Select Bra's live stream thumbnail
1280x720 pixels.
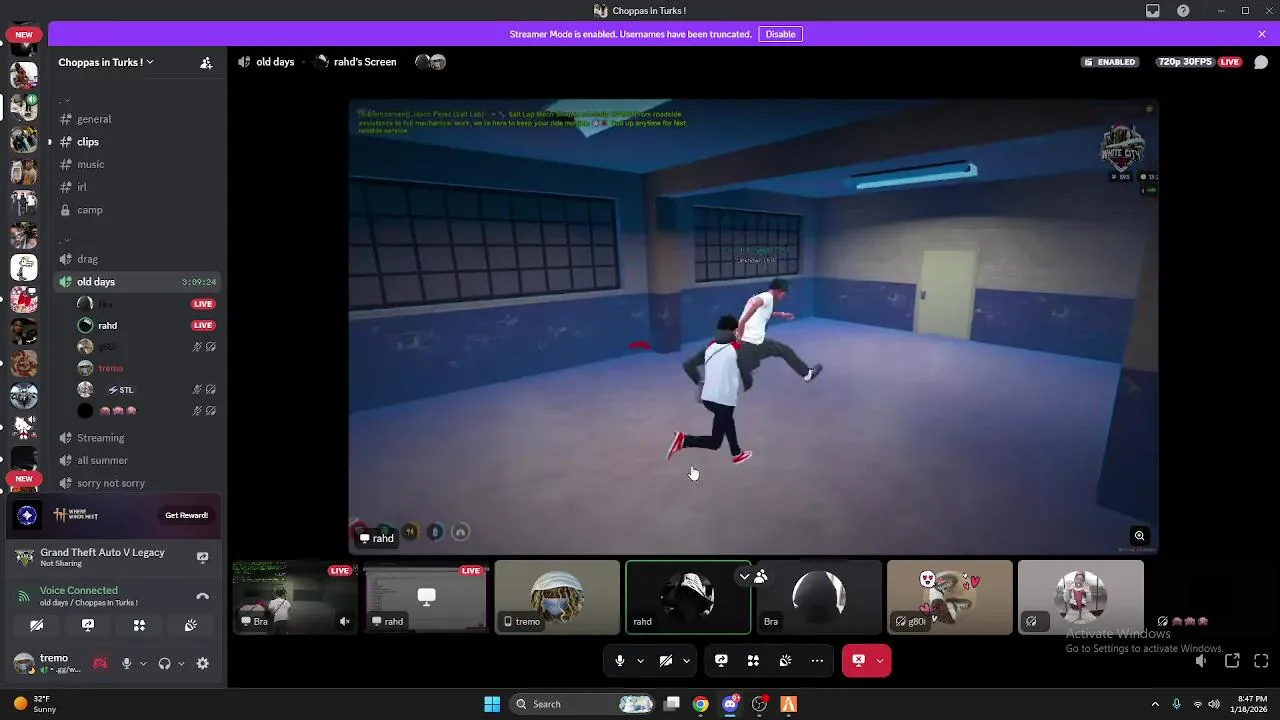pos(295,597)
